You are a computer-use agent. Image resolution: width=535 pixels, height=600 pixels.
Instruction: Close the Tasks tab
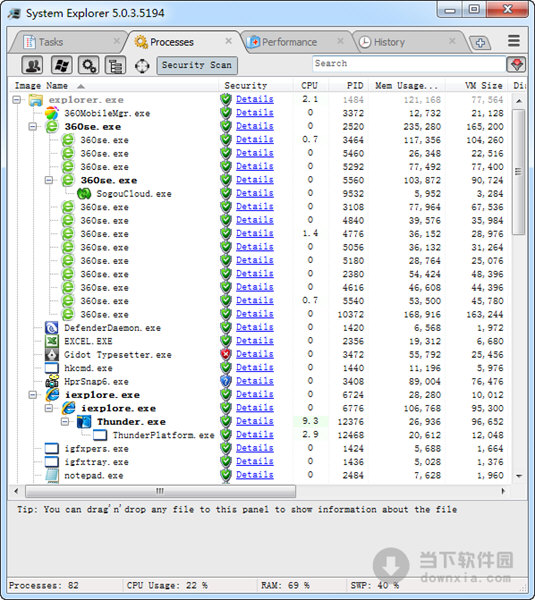[x=116, y=41]
